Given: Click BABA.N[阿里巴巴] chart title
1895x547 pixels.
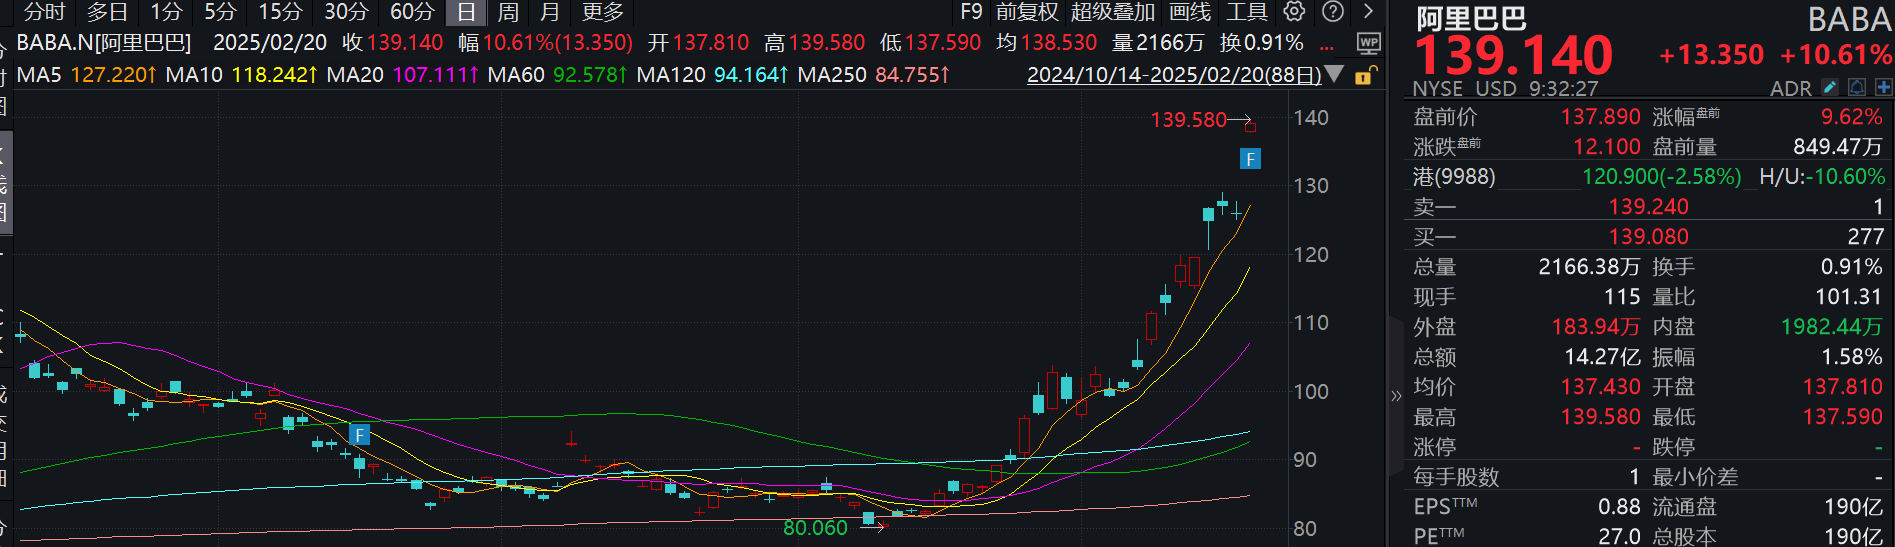Looking at the screenshot, I should tap(104, 43).
